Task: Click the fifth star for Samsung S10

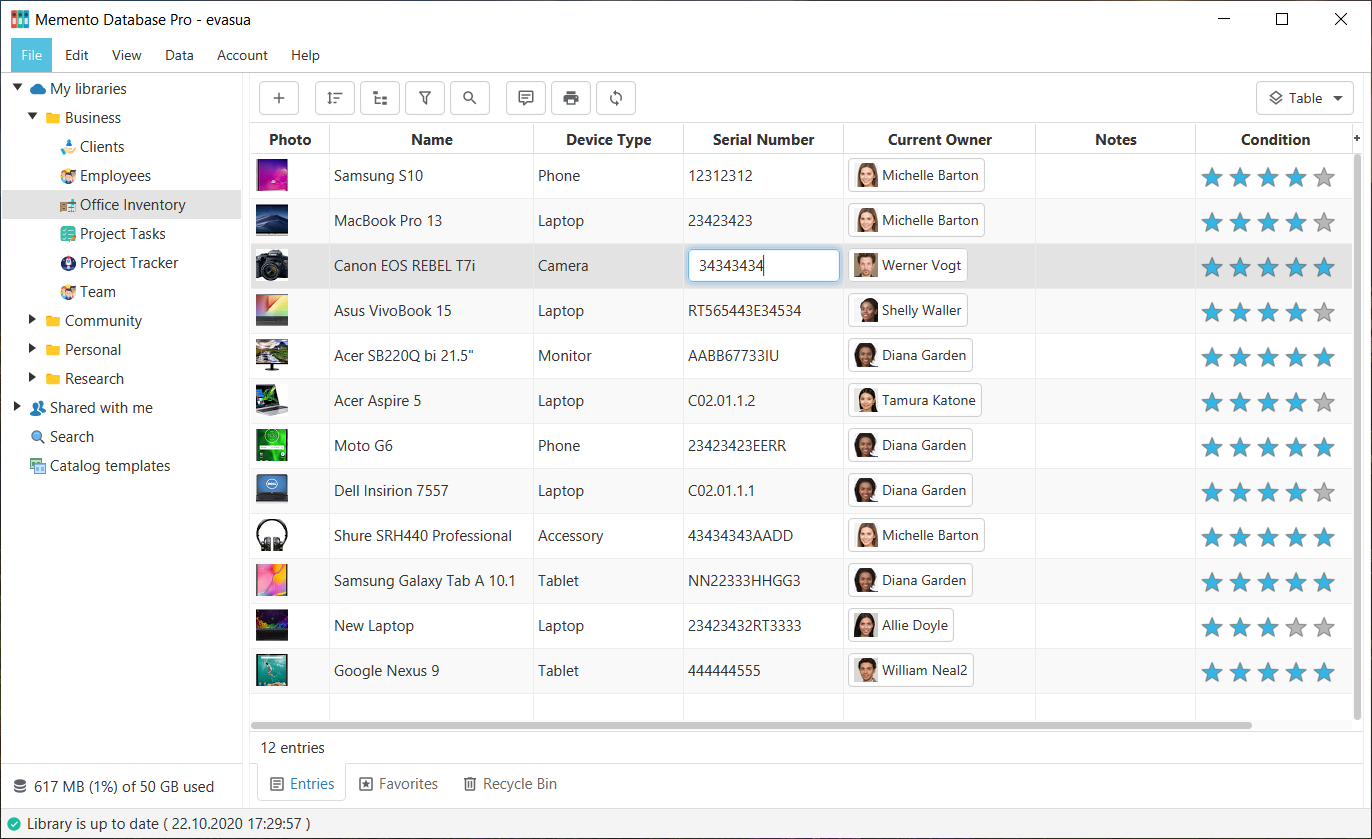Action: (1324, 178)
